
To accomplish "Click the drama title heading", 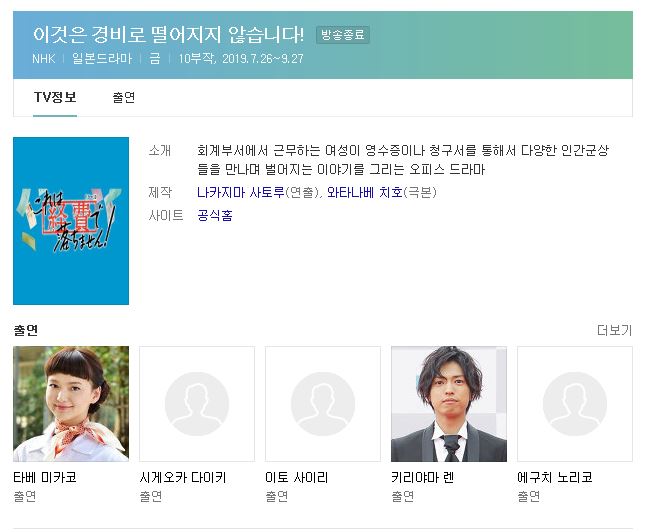I will pyautogui.click(x=169, y=34).
